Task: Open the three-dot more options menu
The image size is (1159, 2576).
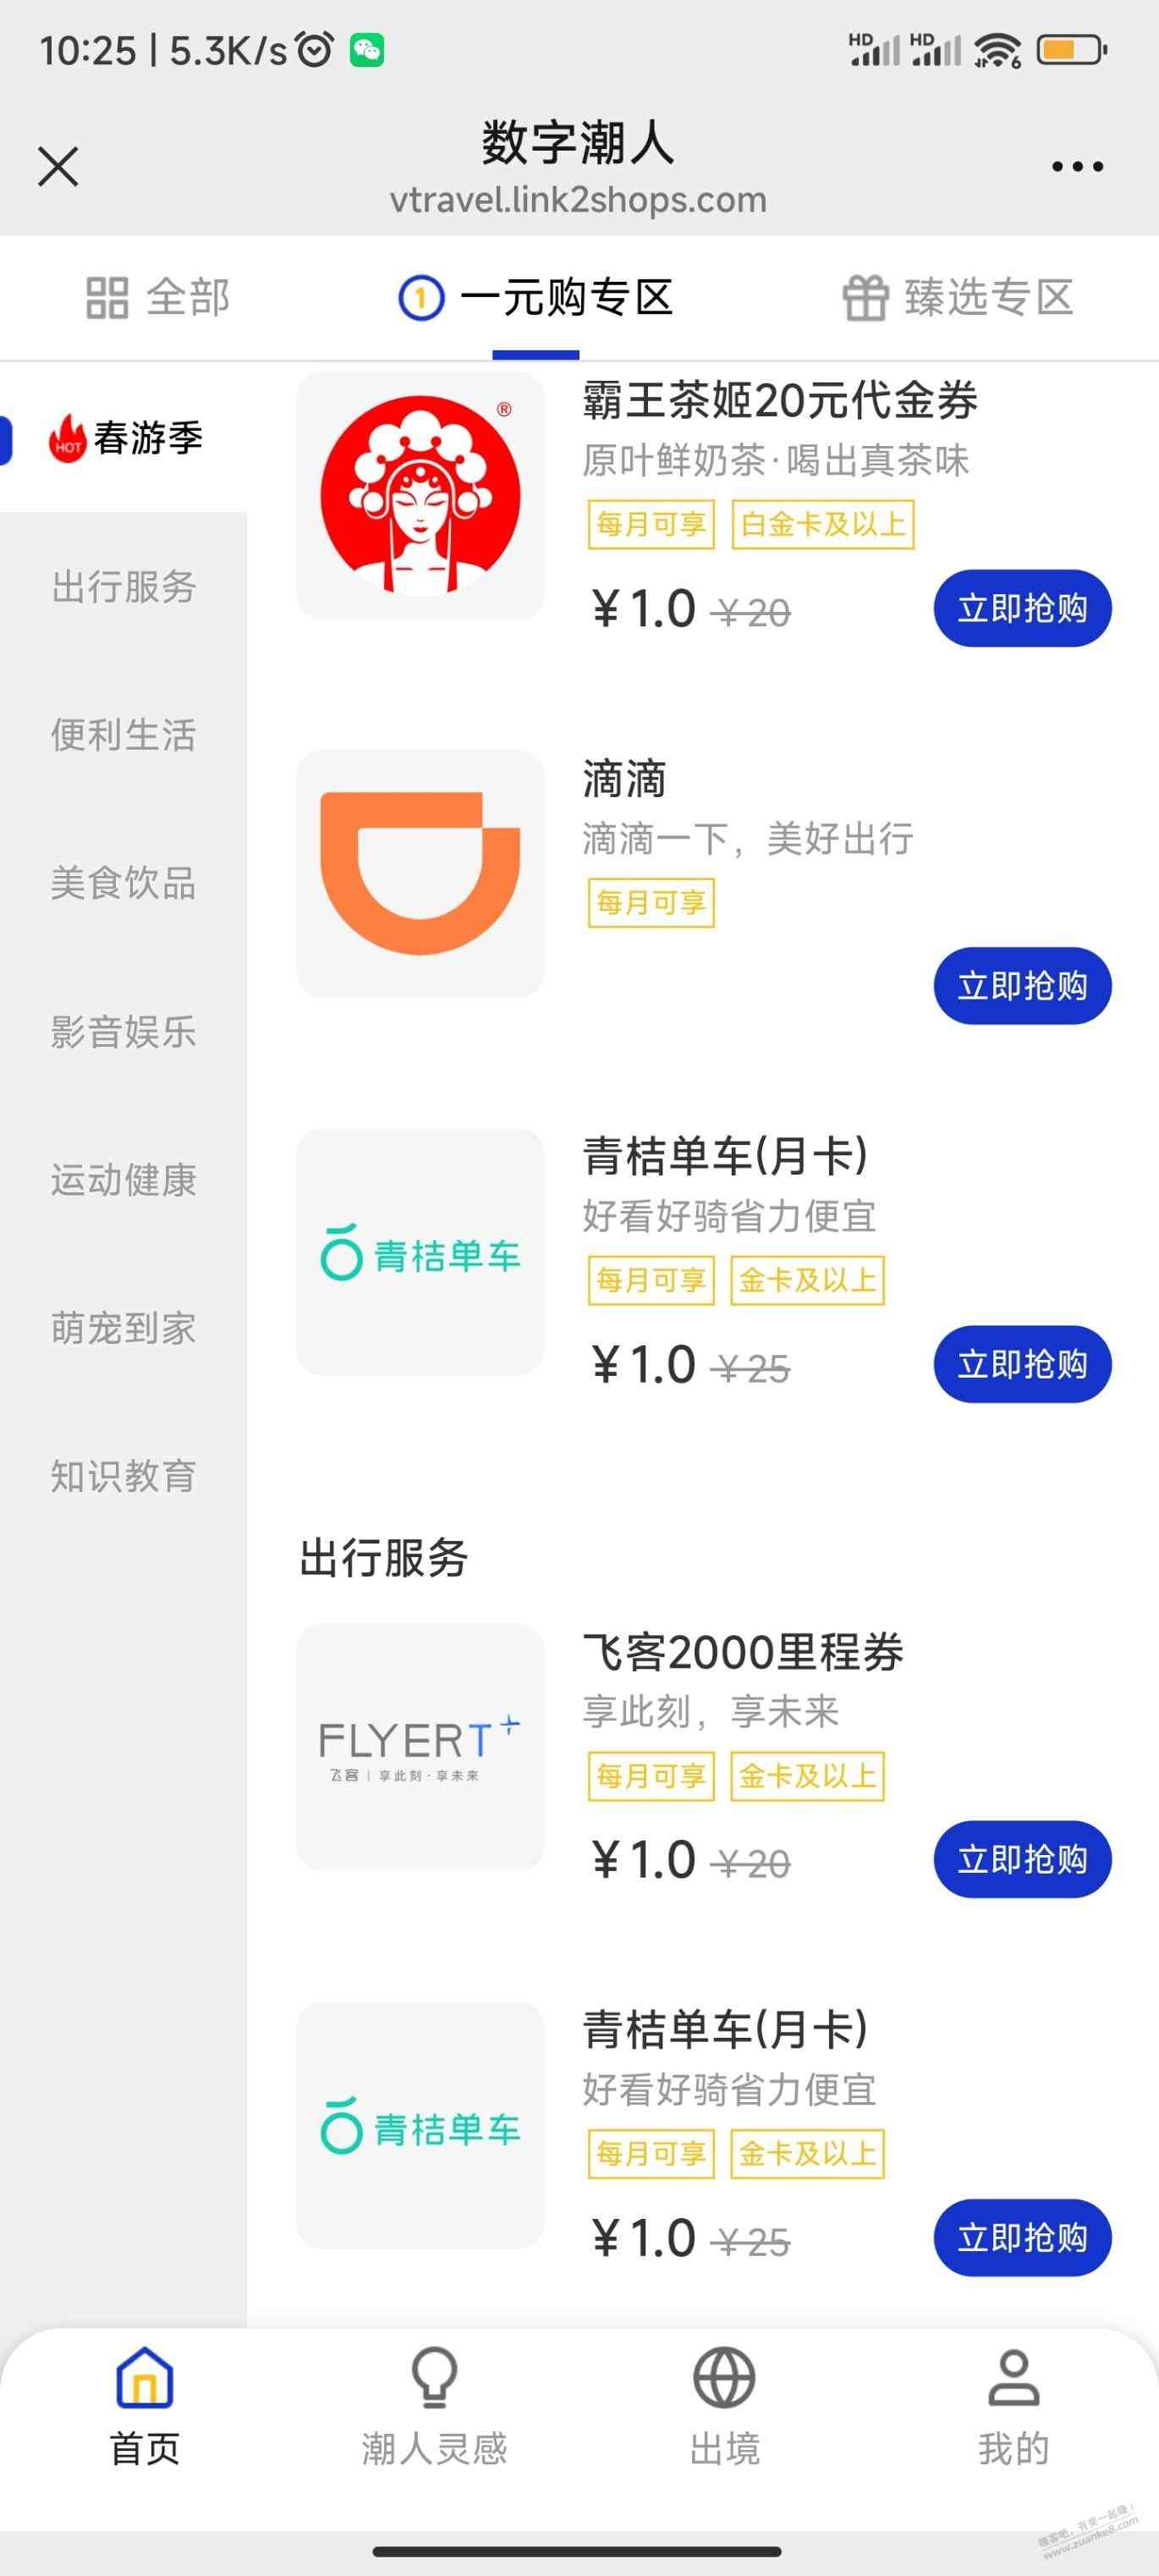Action: point(1077,167)
